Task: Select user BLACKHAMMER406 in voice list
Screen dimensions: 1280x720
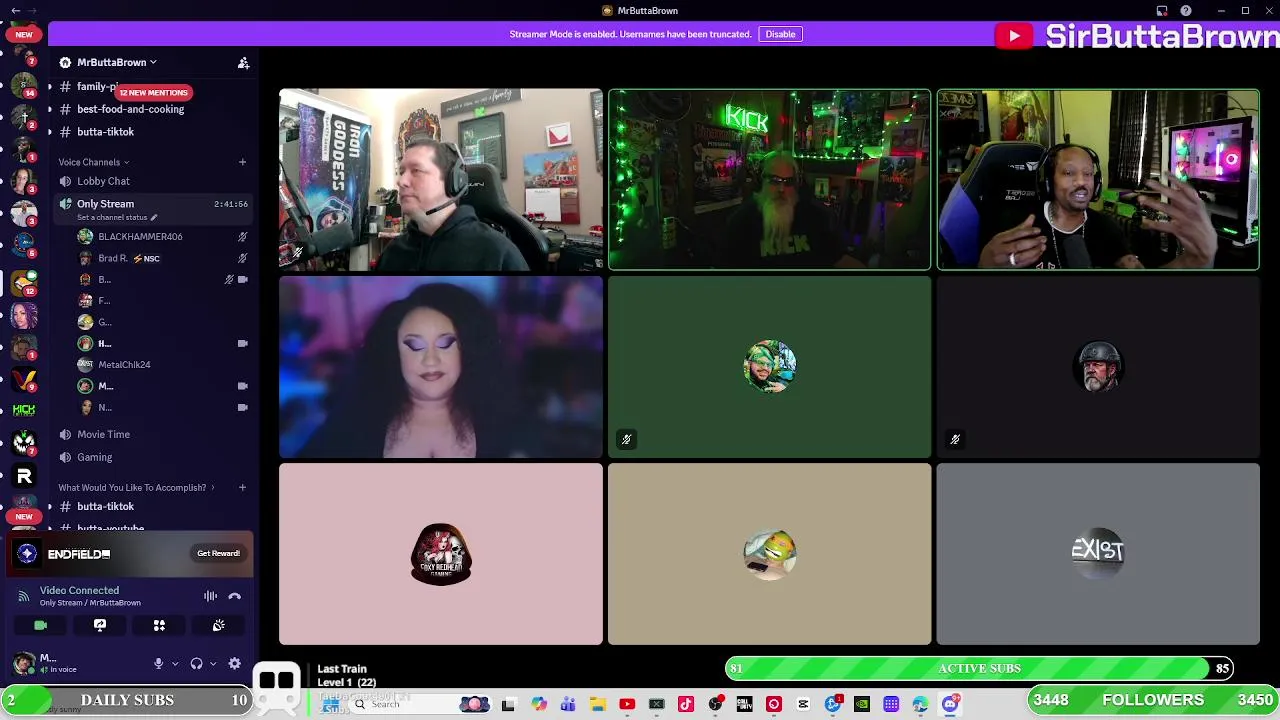Action: click(x=140, y=237)
